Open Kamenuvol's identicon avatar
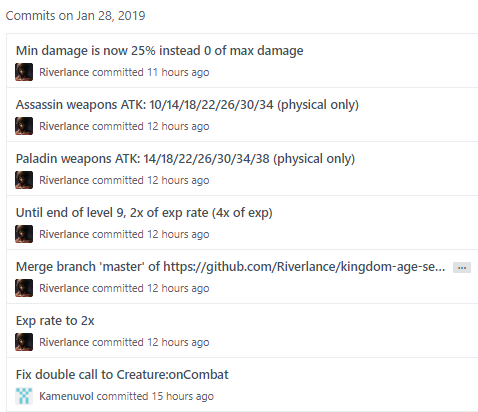The image size is (478, 412). [x=24, y=396]
